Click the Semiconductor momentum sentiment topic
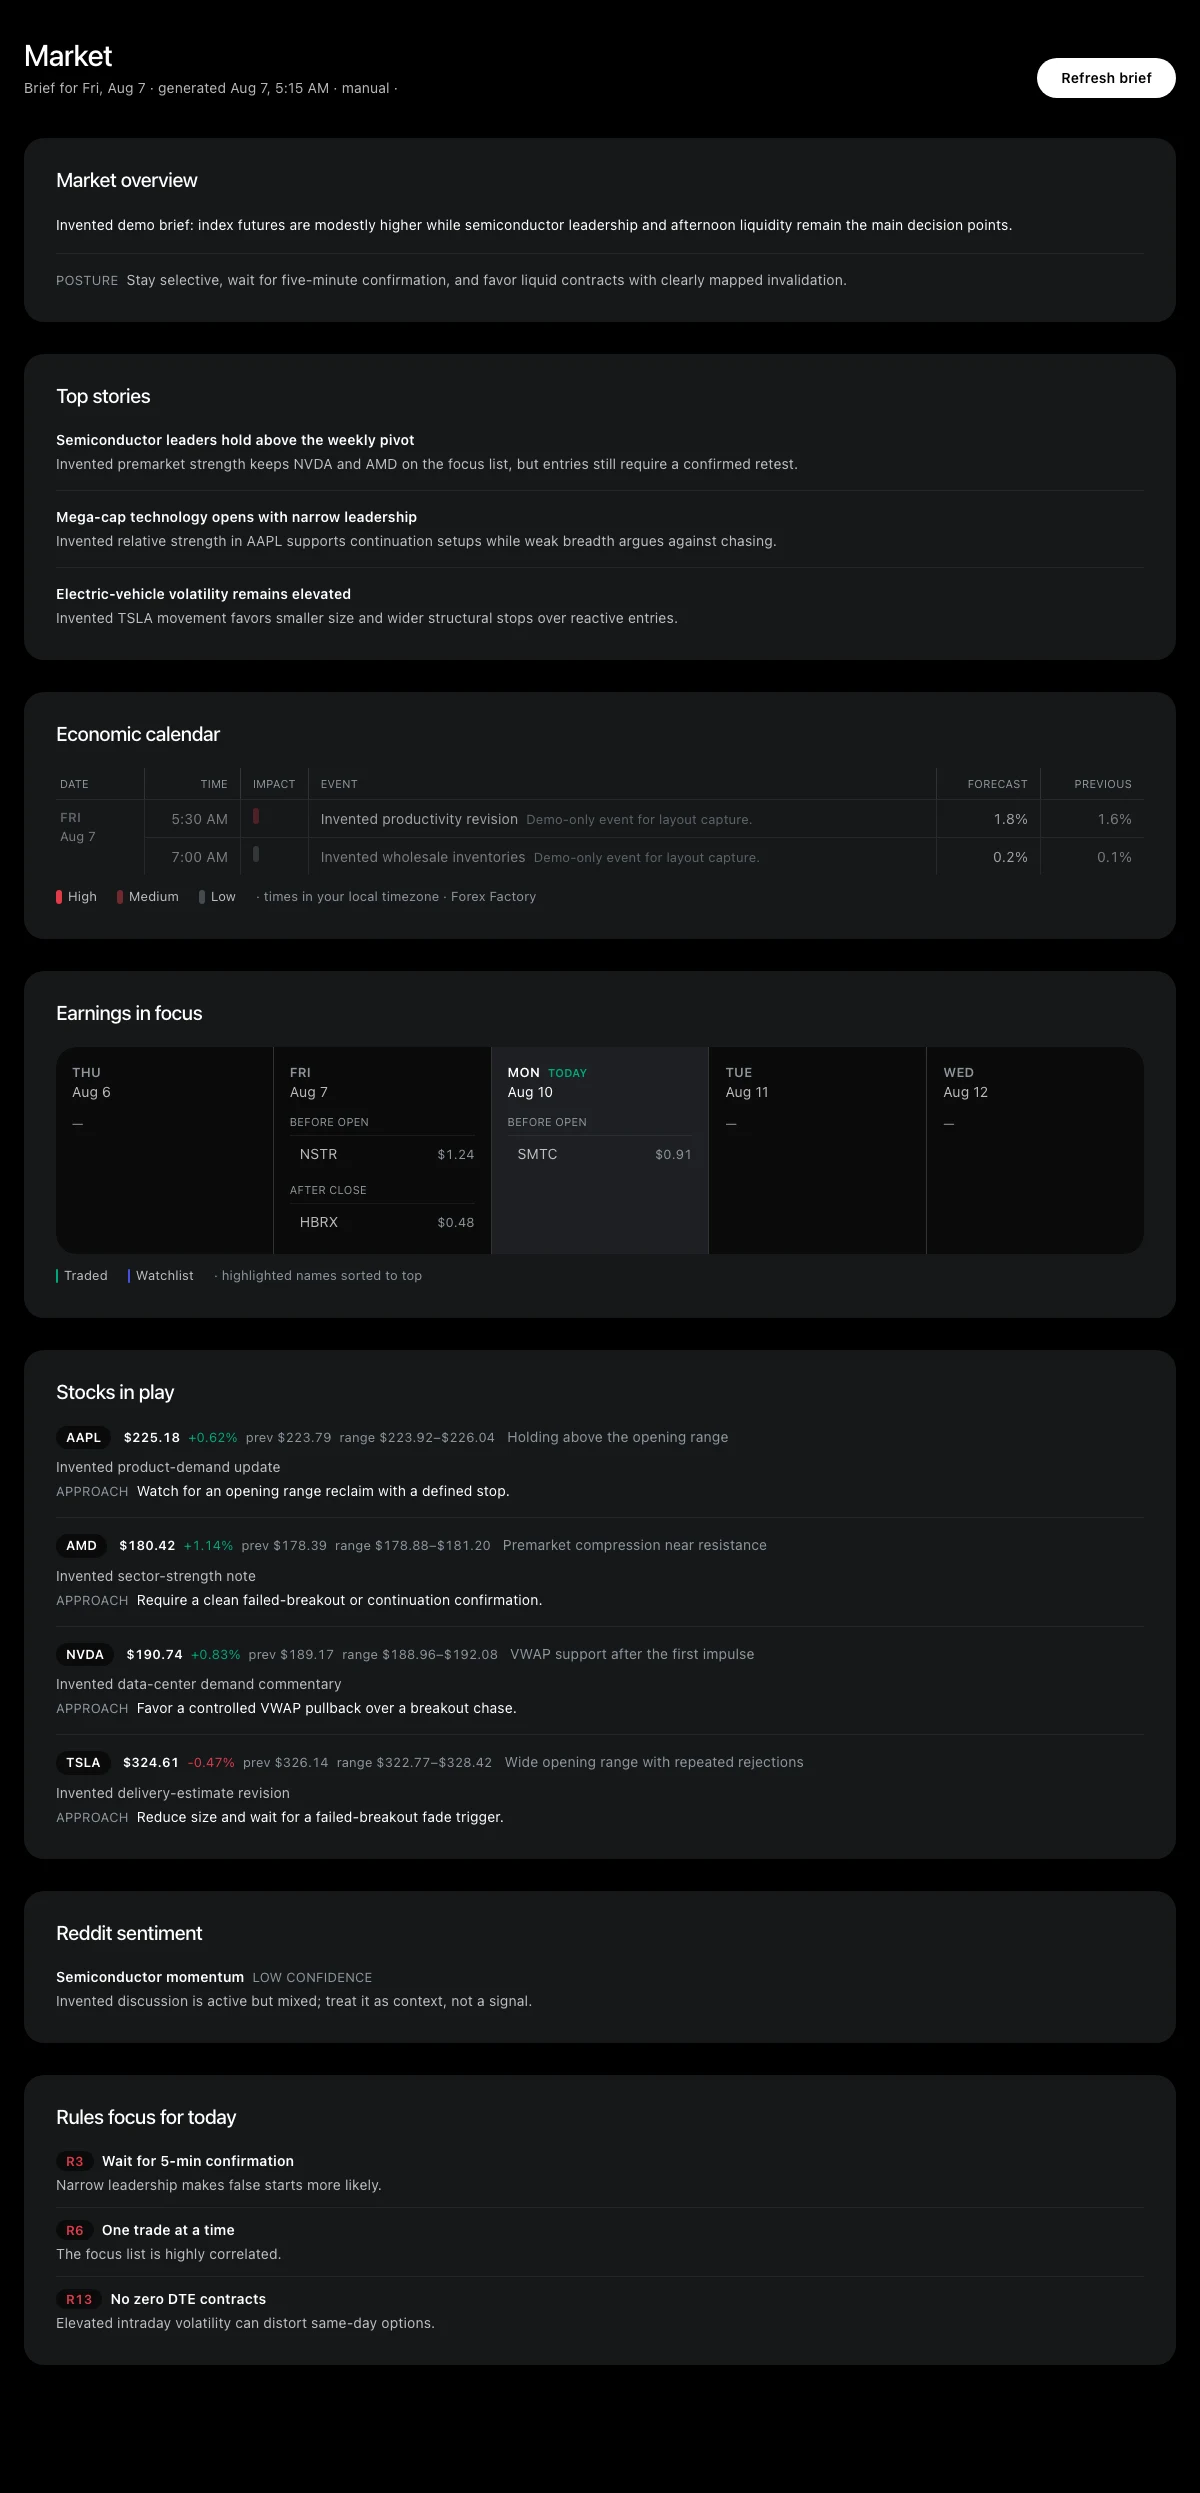Image resolution: width=1200 pixels, height=2493 pixels. point(150,1977)
